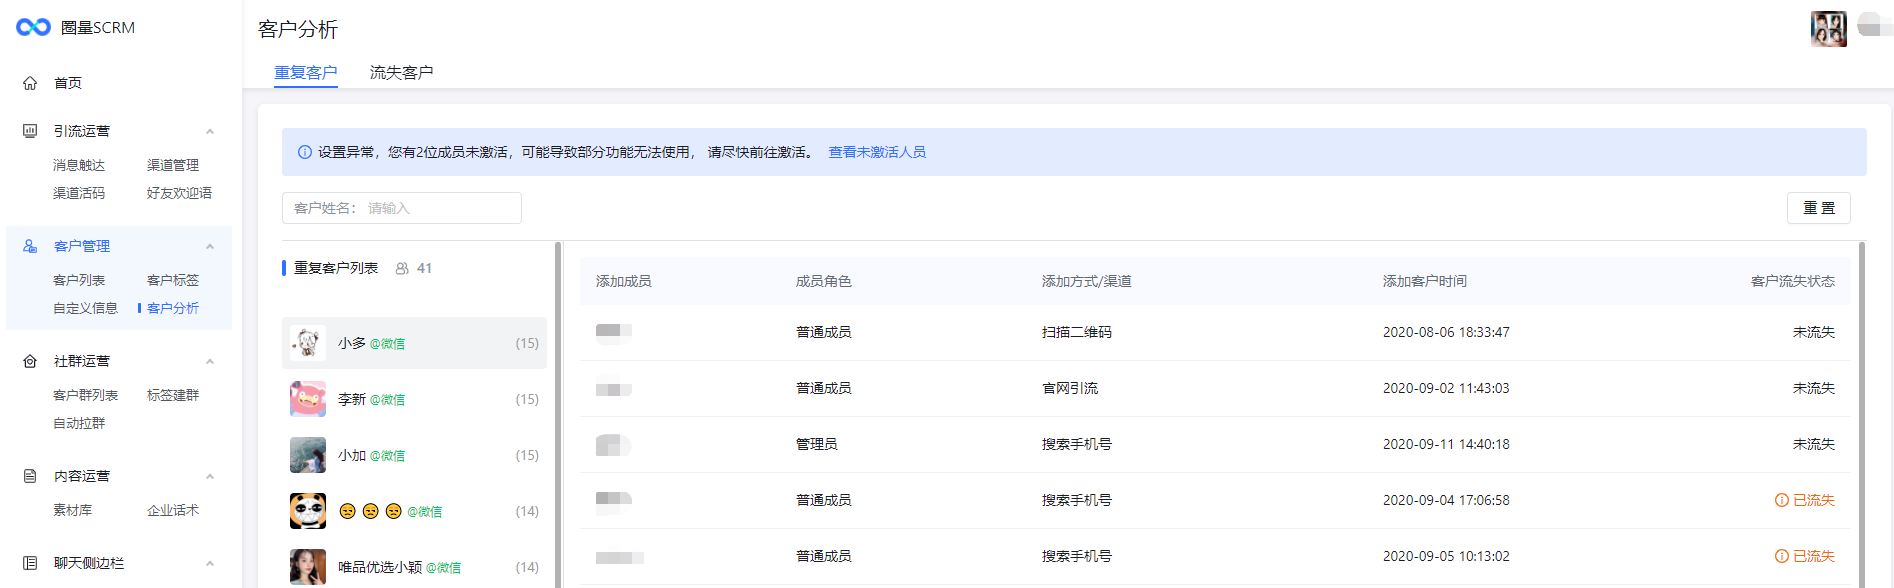Click the 内容运营 document icon
This screenshot has width=1894, height=588.
pyautogui.click(x=30, y=476)
